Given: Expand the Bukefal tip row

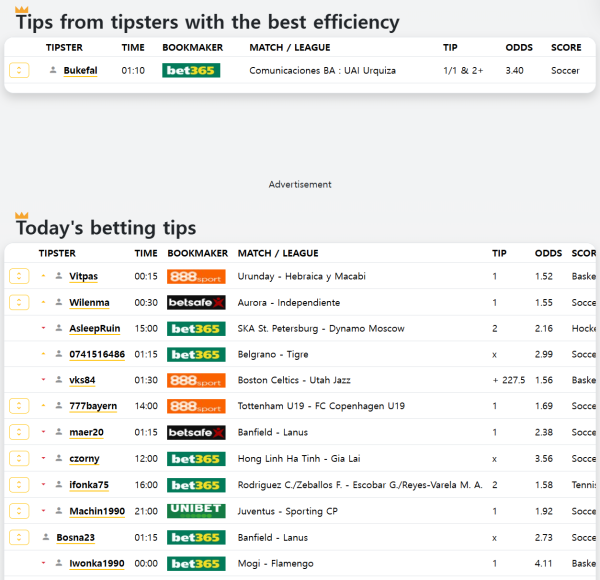Looking at the screenshot, I should 19,71.
